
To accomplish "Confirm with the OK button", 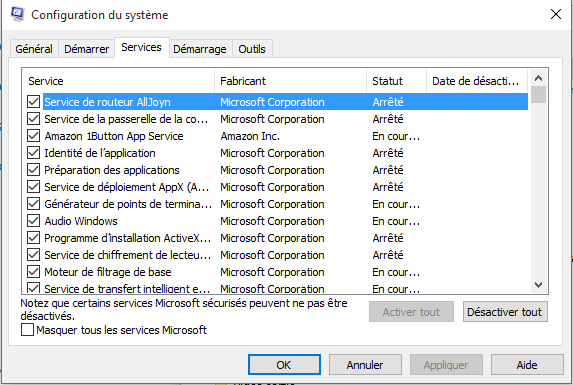I will (284, 365).
